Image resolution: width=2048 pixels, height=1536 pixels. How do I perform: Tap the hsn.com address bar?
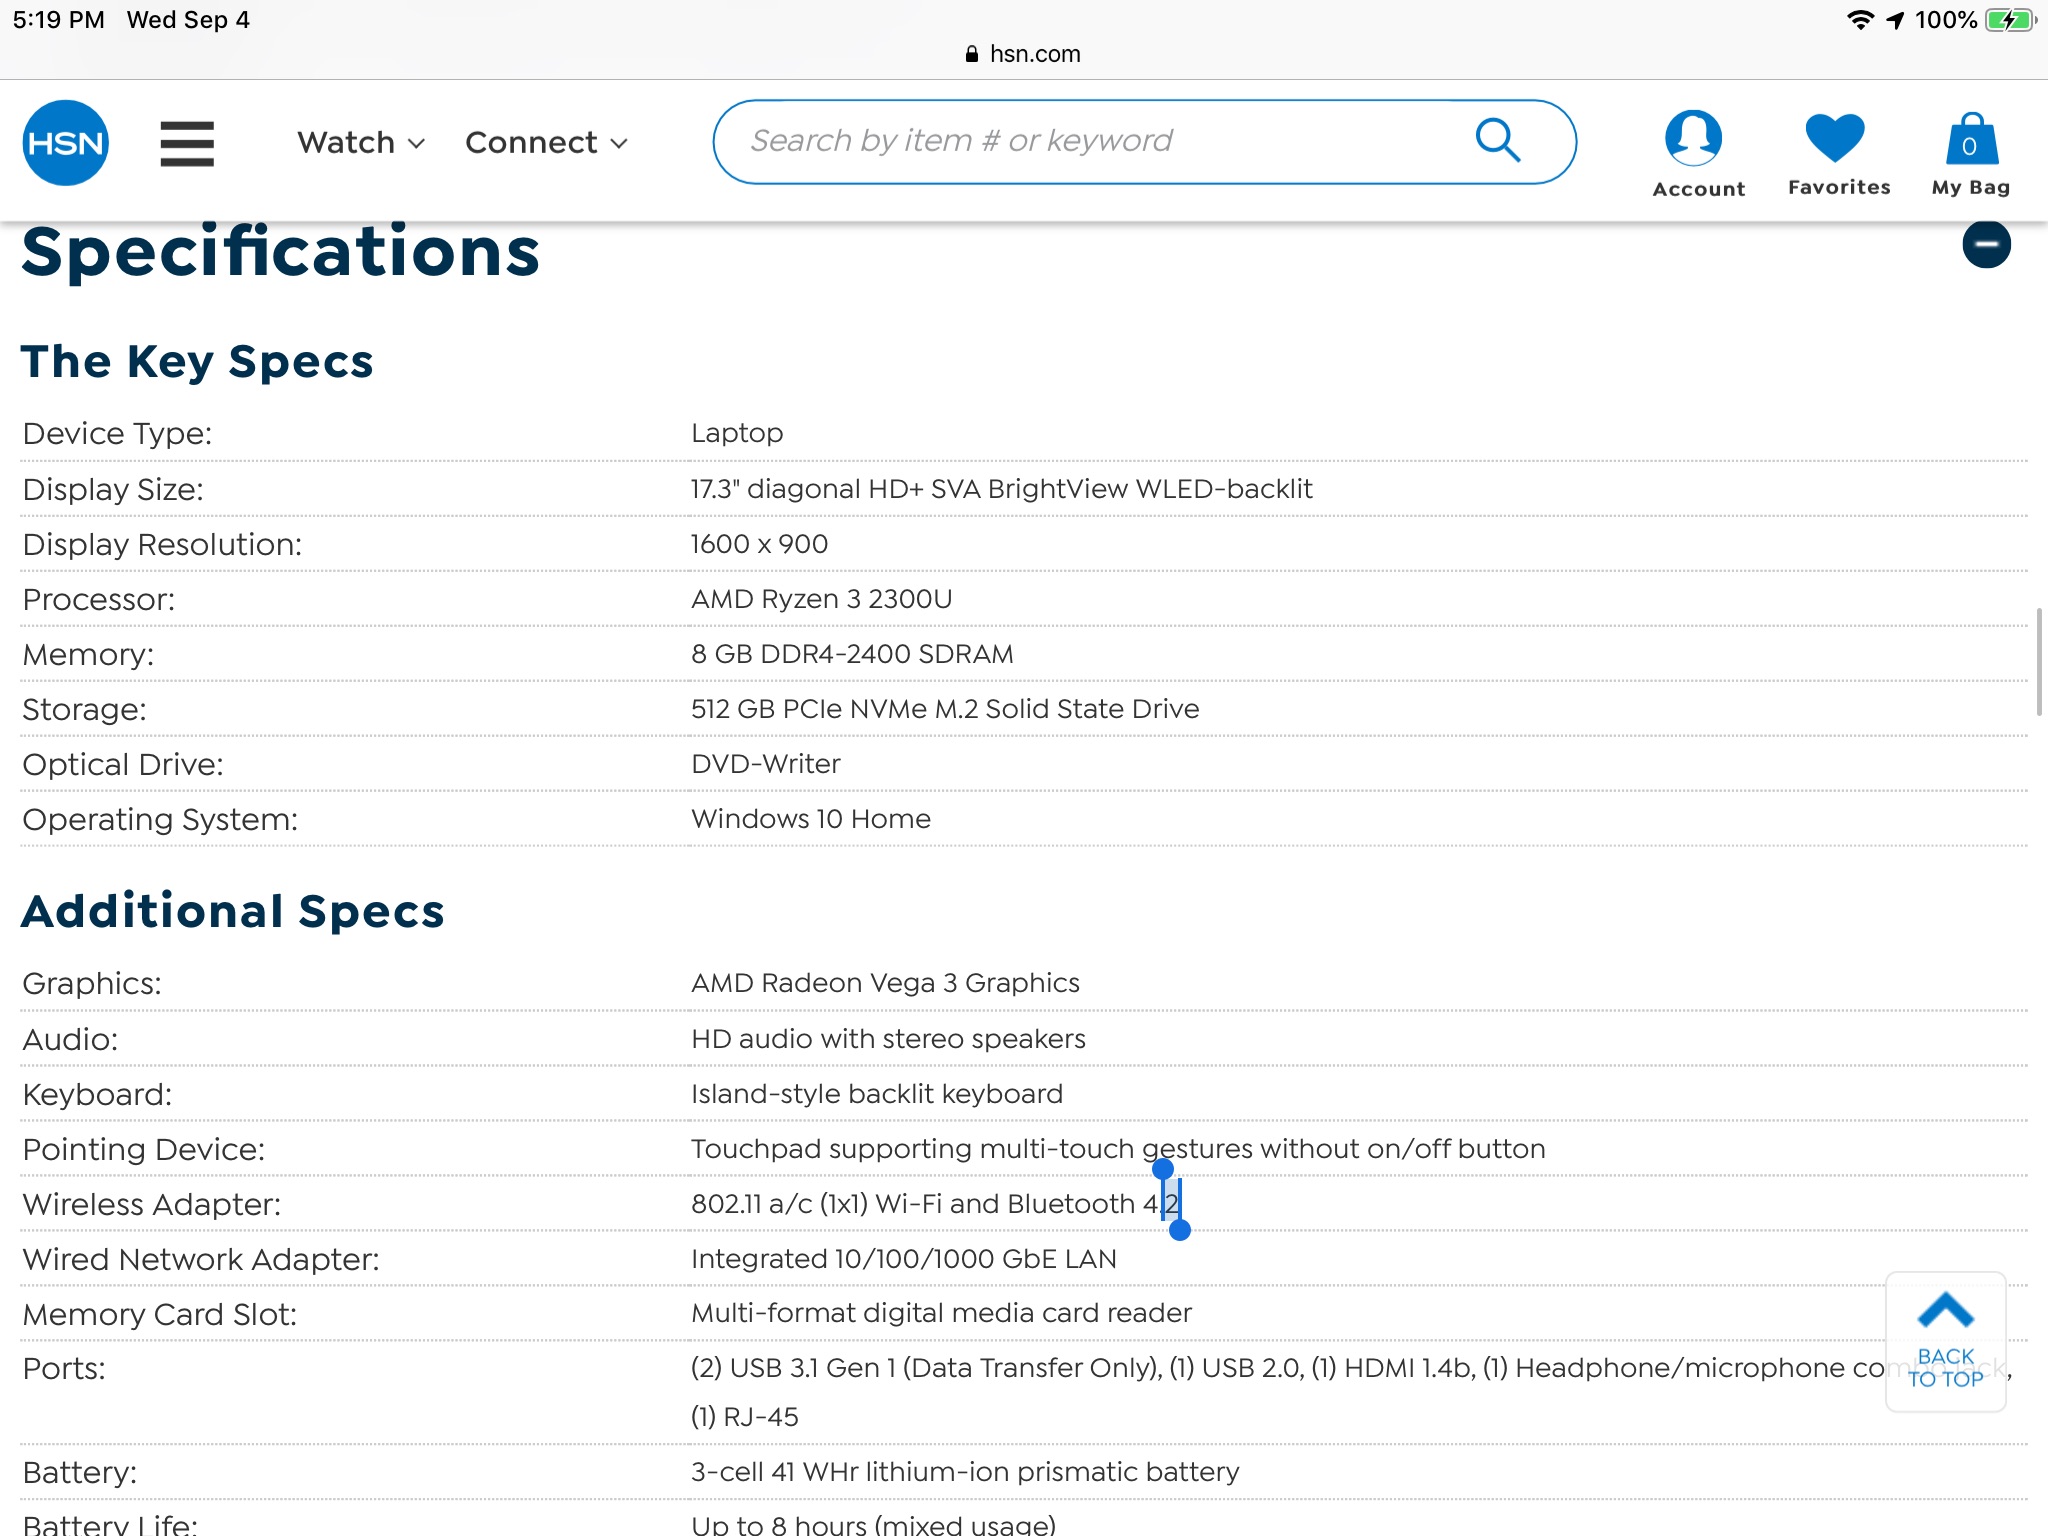click(x=1024, y=54)
